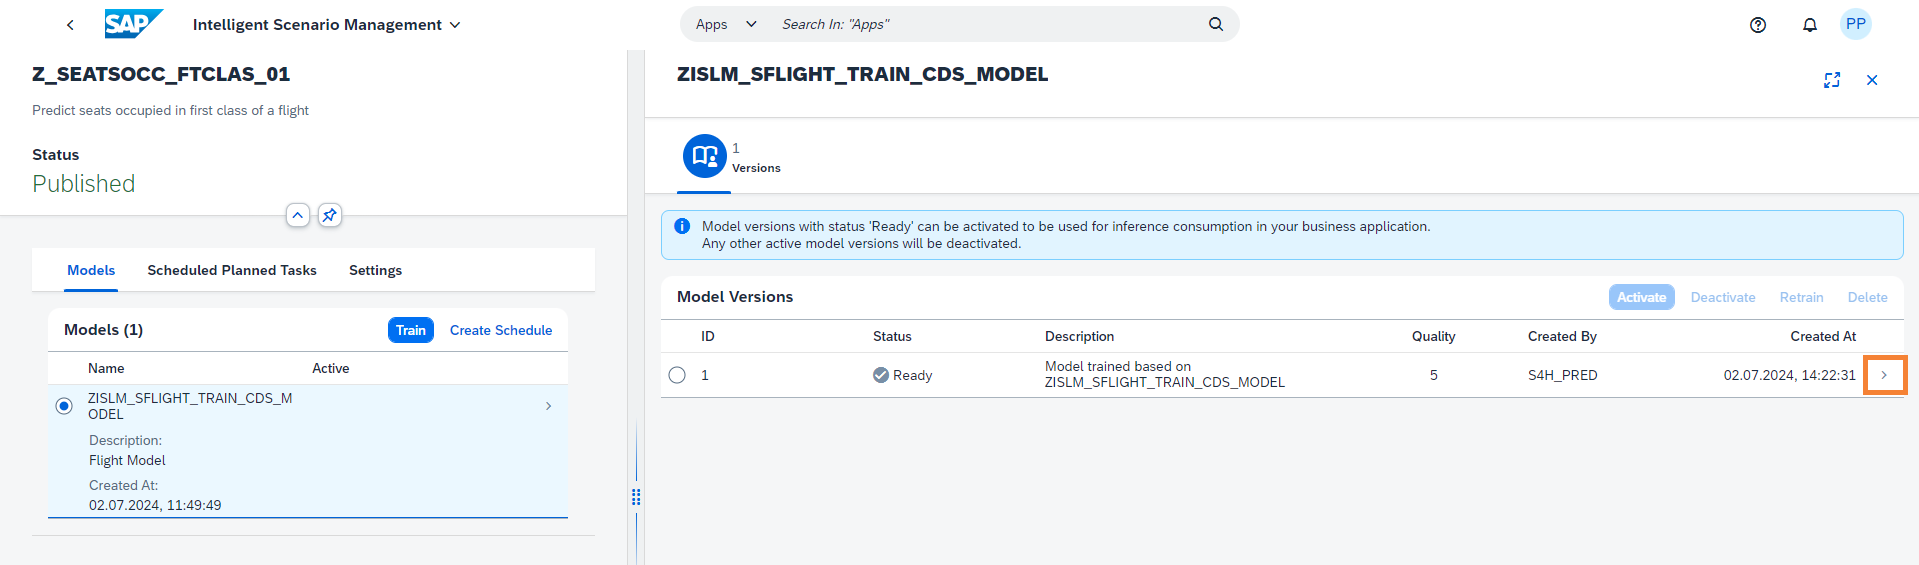Viewport: 1919px width, 565px height.
Task: Click the back navigation arrow
Action: pyautogui.click(x=70, y=25)
